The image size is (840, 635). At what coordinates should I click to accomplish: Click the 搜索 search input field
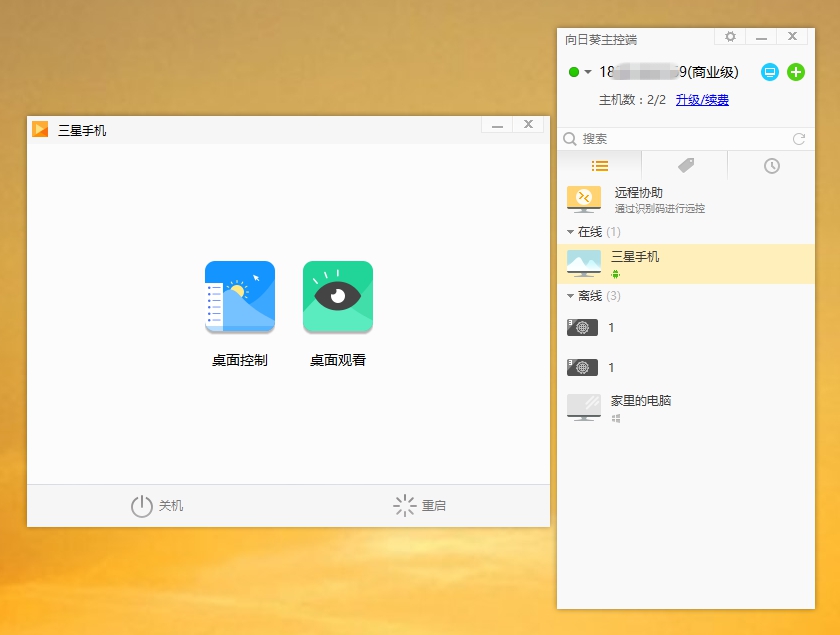tap(680, 139)
